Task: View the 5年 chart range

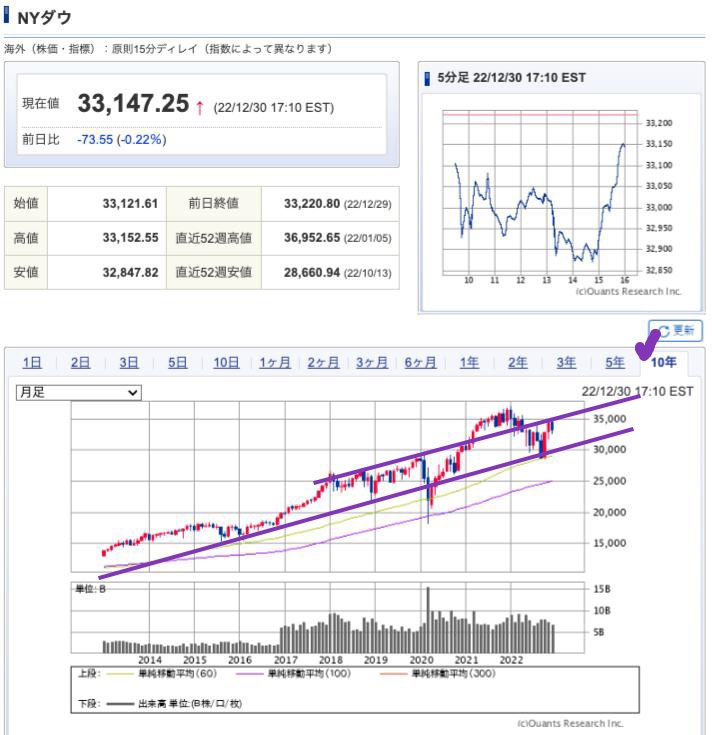Action: point(615,362)
